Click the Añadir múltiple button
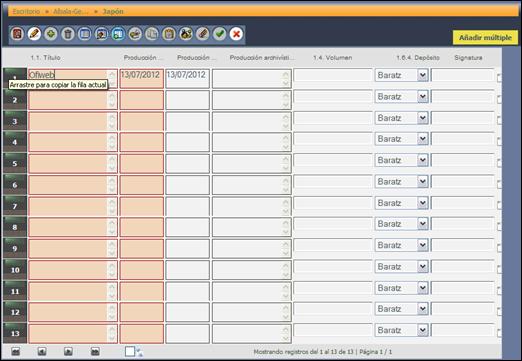Viewport: 522px width, 361px height. [485, 38]
